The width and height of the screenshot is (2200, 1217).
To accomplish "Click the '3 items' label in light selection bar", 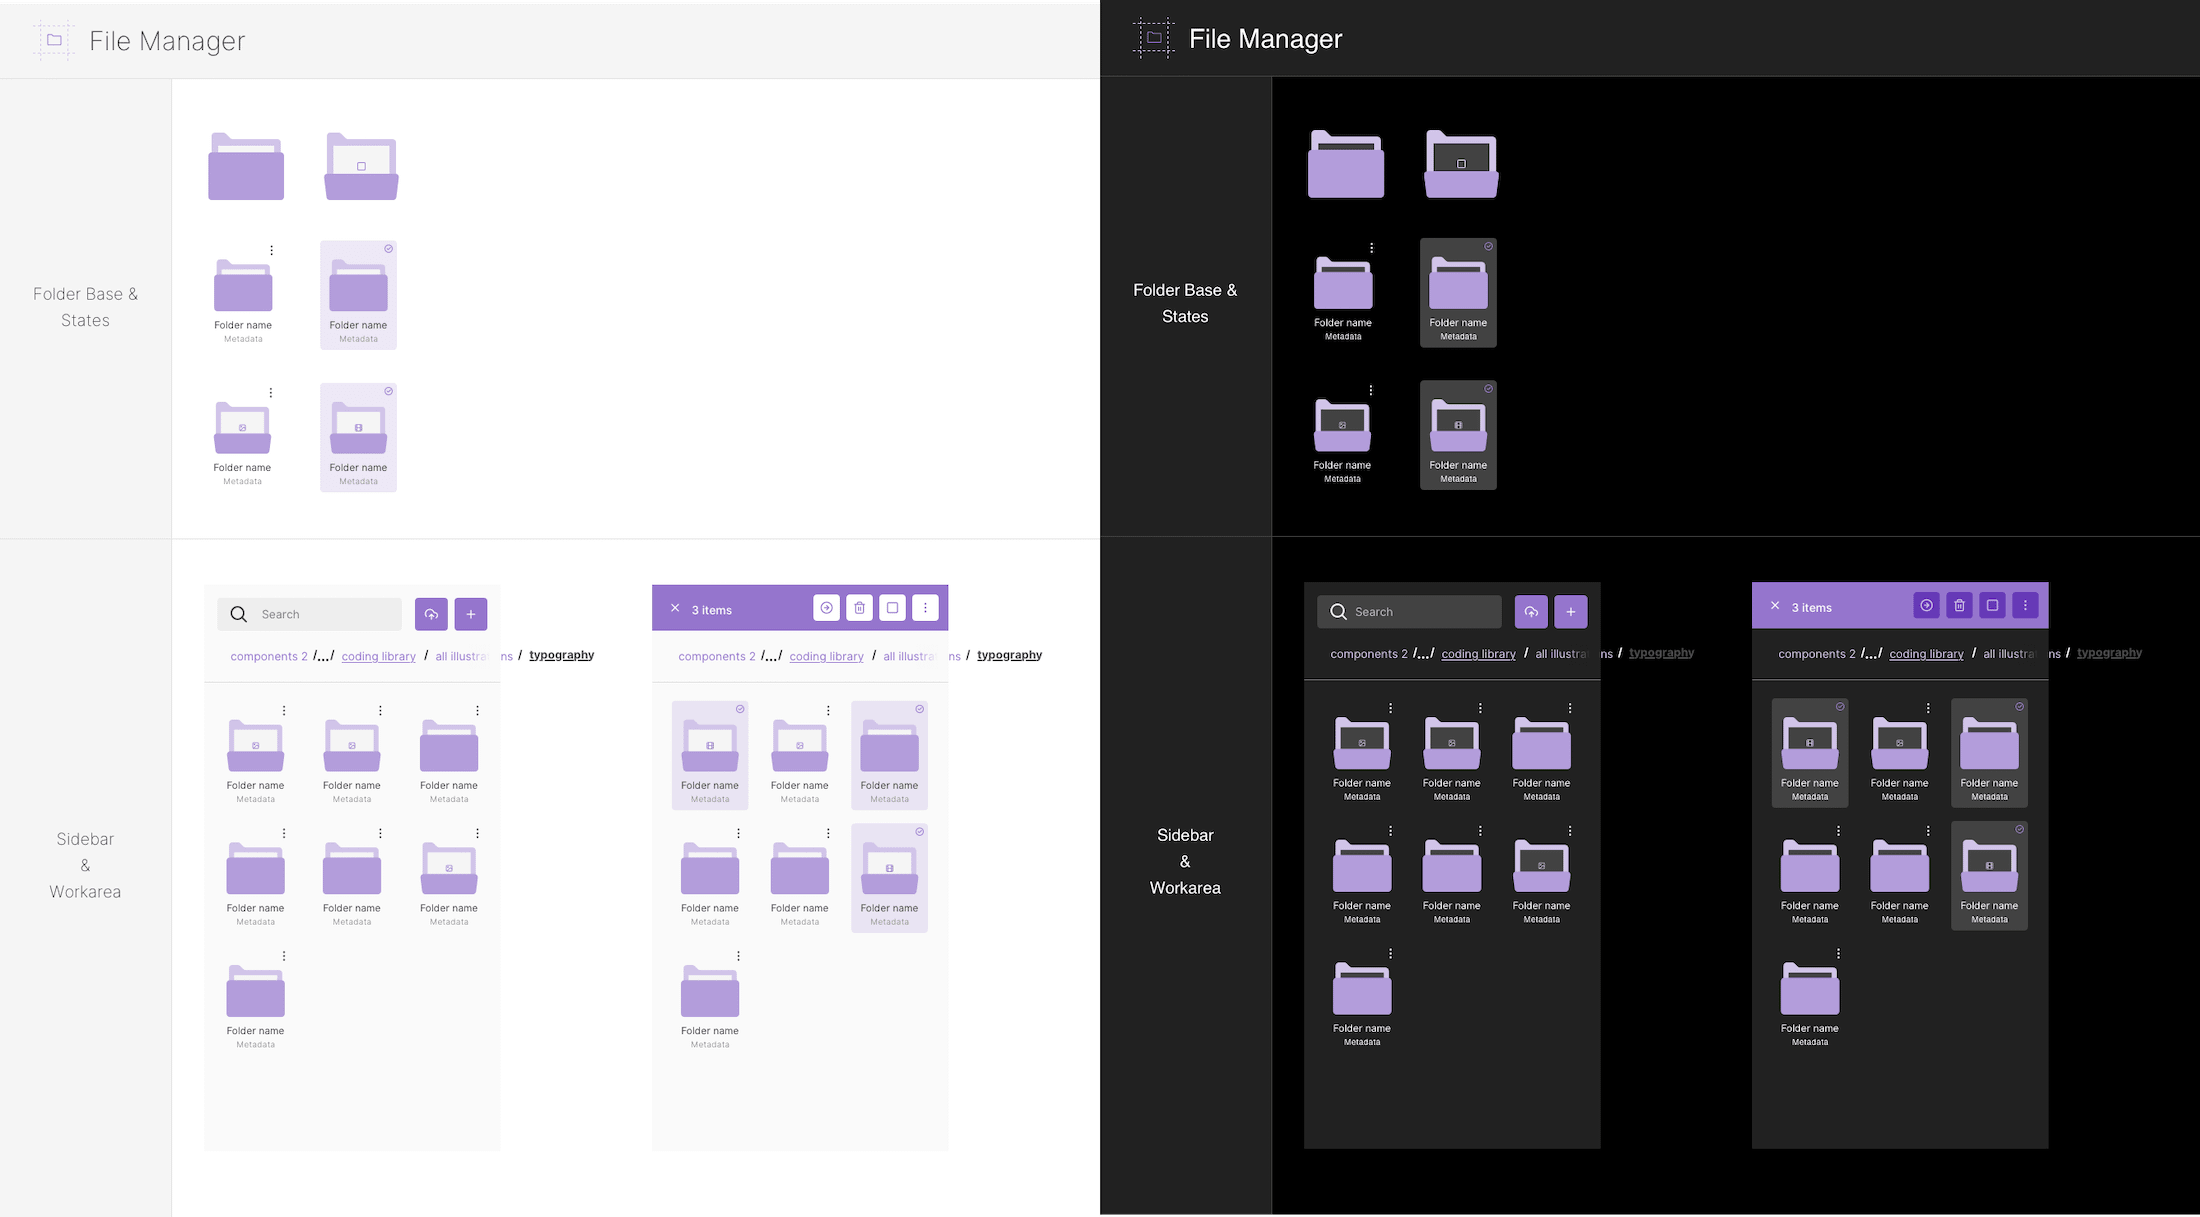I will point(712,610).
